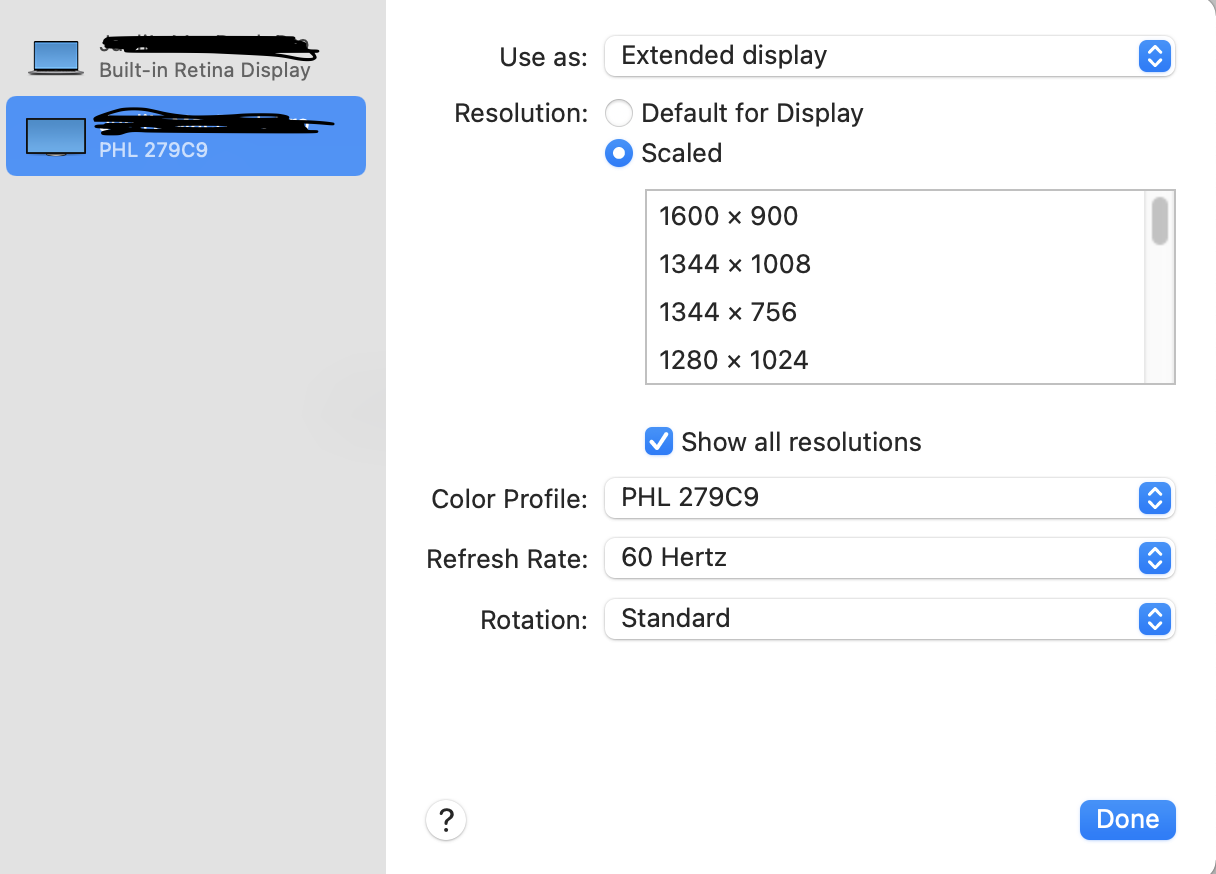This screenshot has width=1216, height=874.
Task: Click the PHL 279C9 monitor icon
Action: tap(55, 137)
